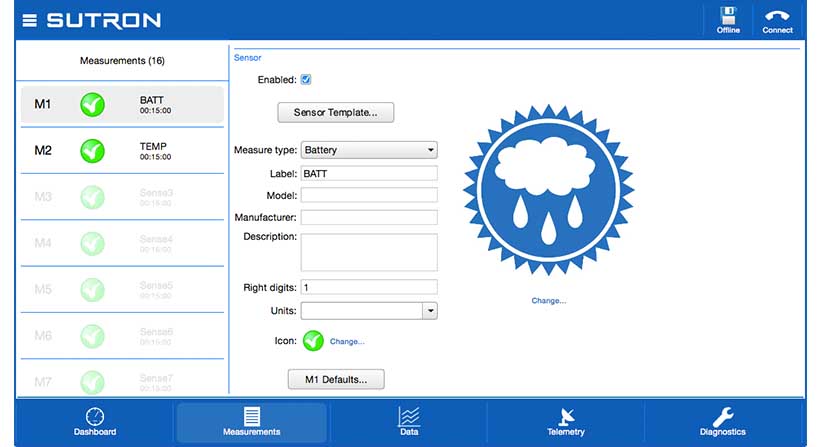Click the faded check icon for M6
Image resolution: width=820 pixels, height=447 pixels.
point(93,336)
